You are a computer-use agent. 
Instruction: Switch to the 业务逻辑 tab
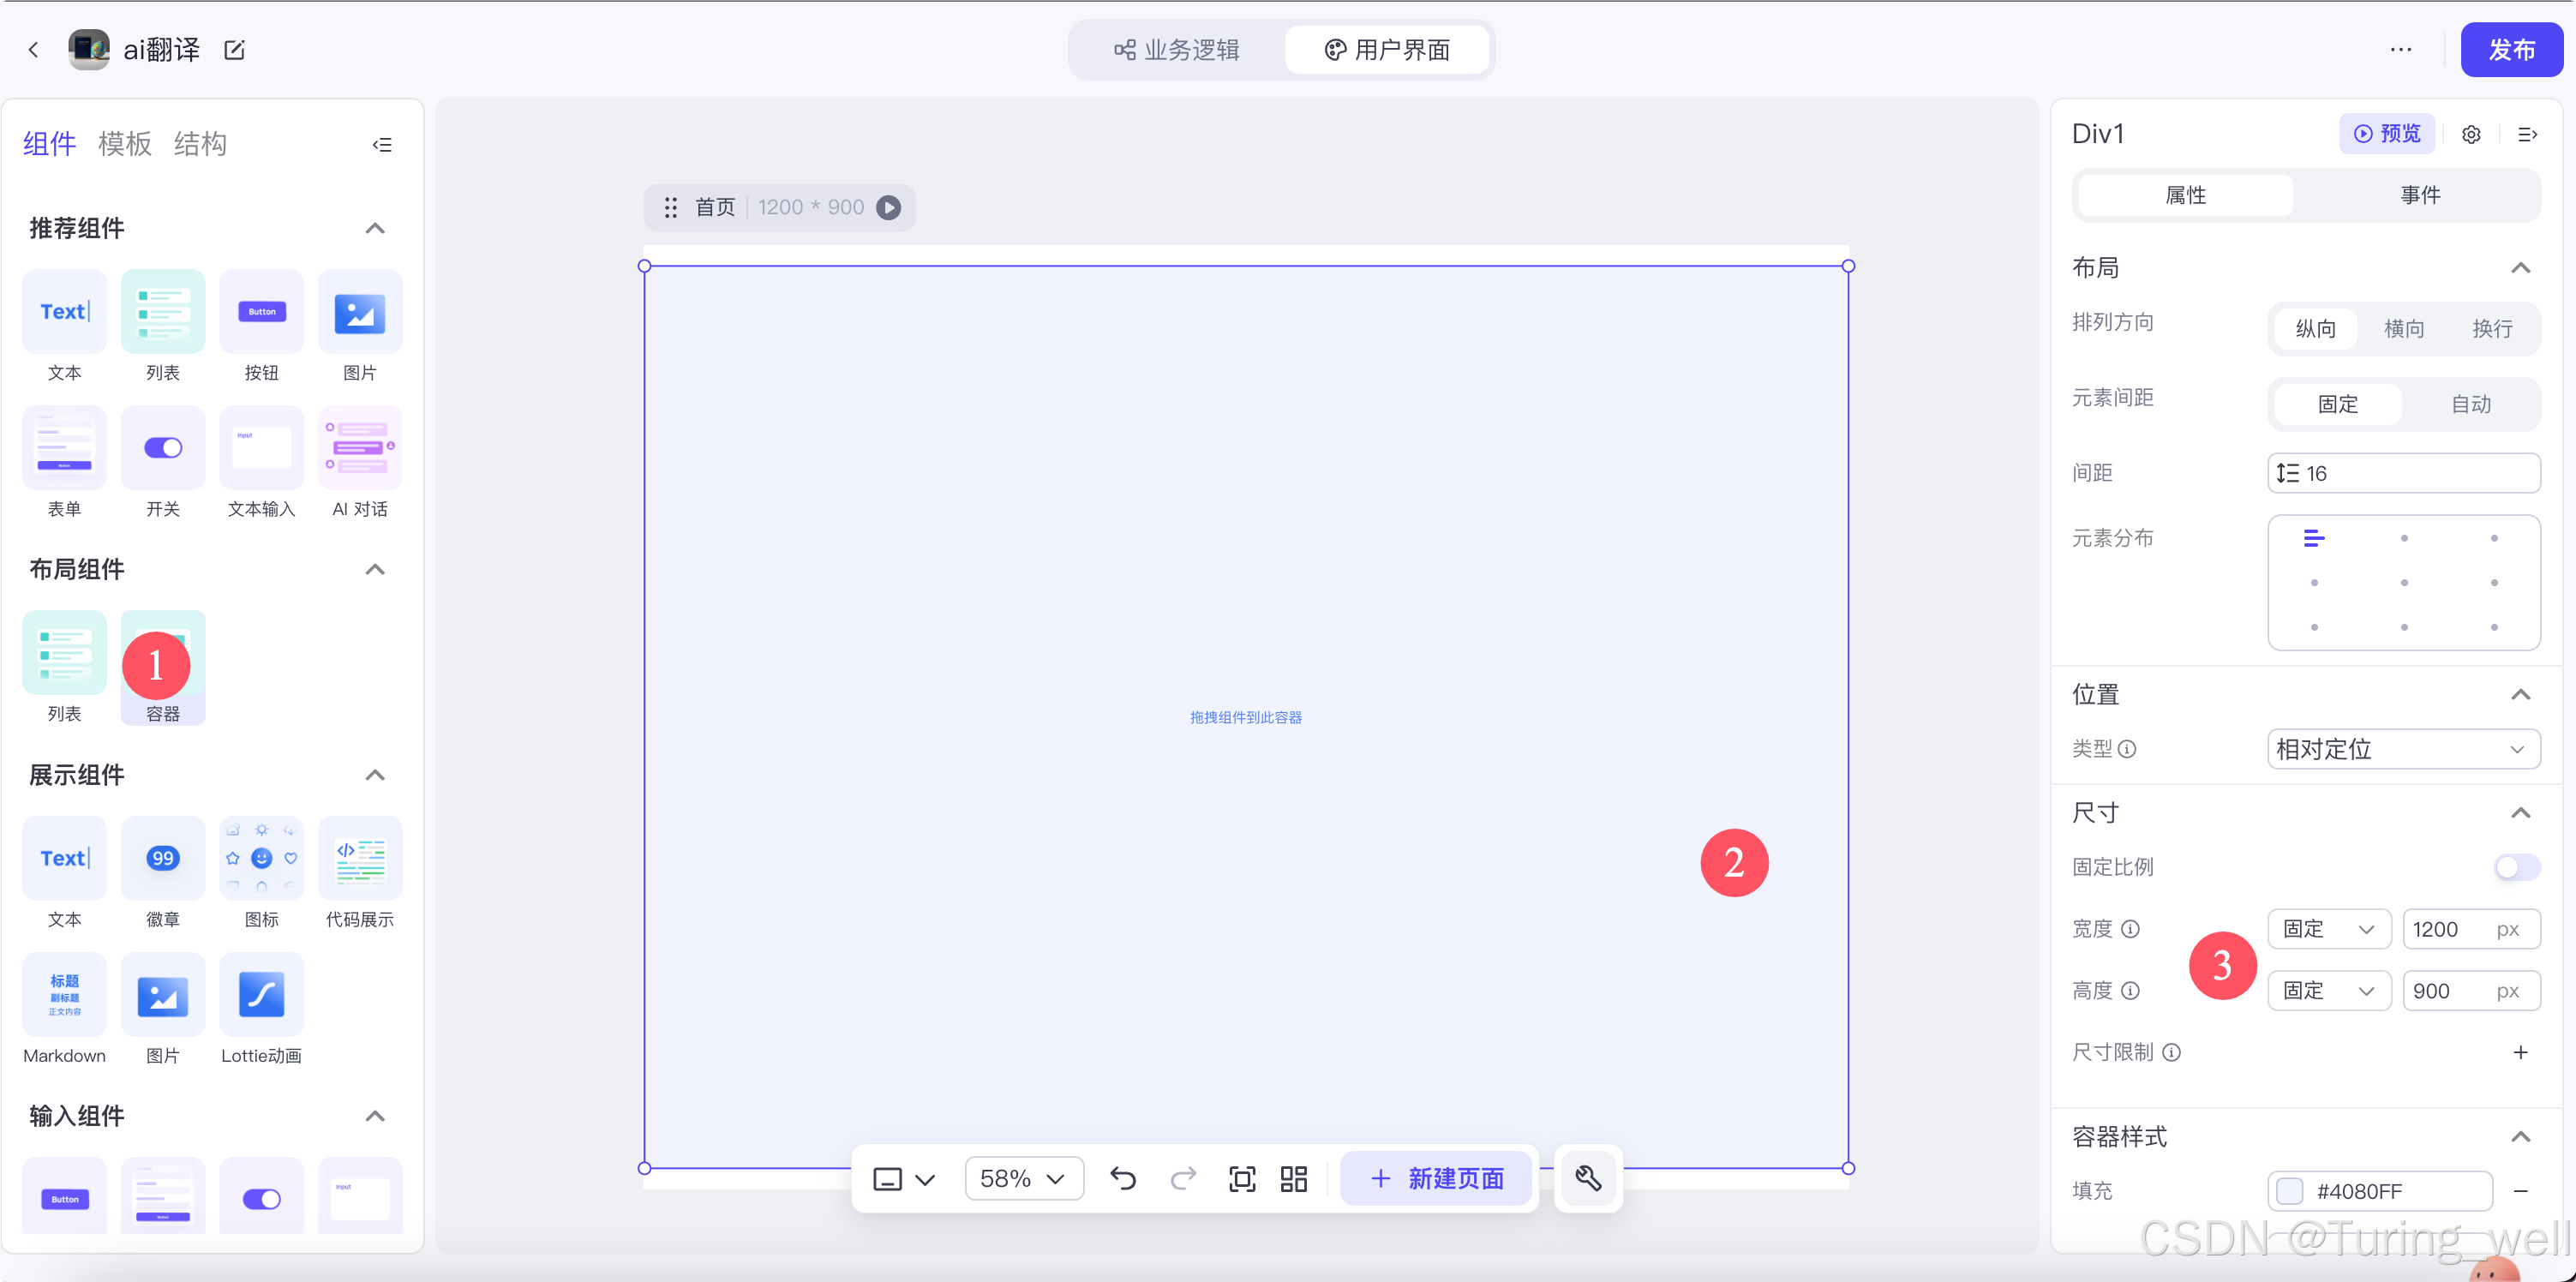pos(1177,50)
